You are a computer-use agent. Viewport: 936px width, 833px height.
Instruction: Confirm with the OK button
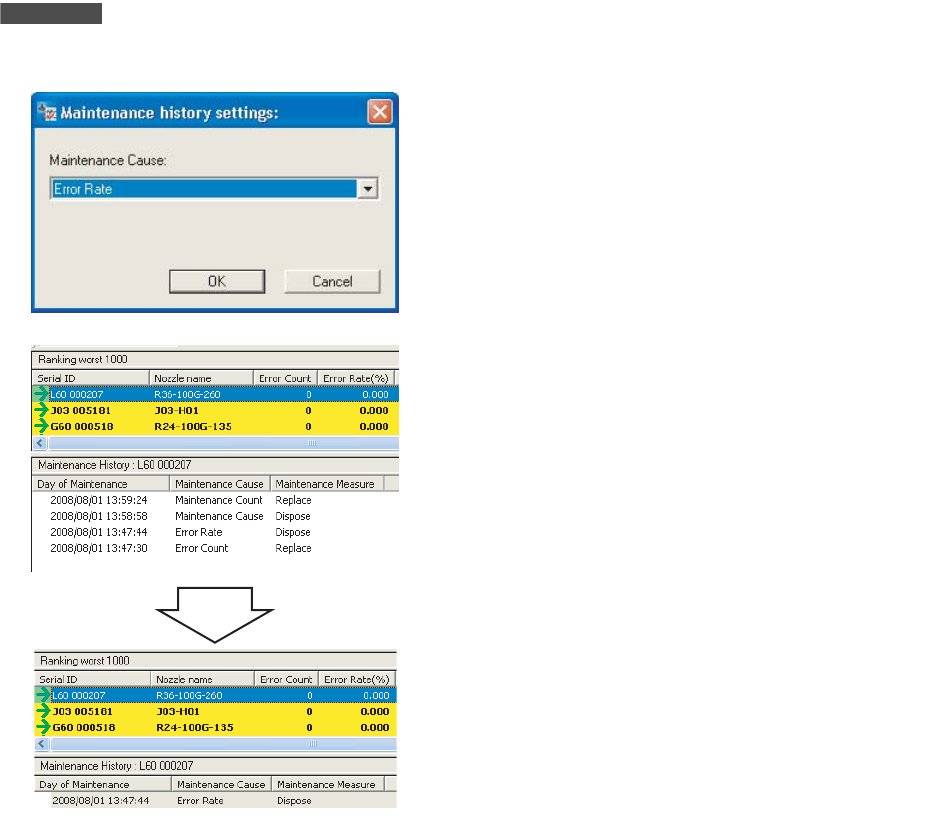pyautogui.click(x=217, y=281)
